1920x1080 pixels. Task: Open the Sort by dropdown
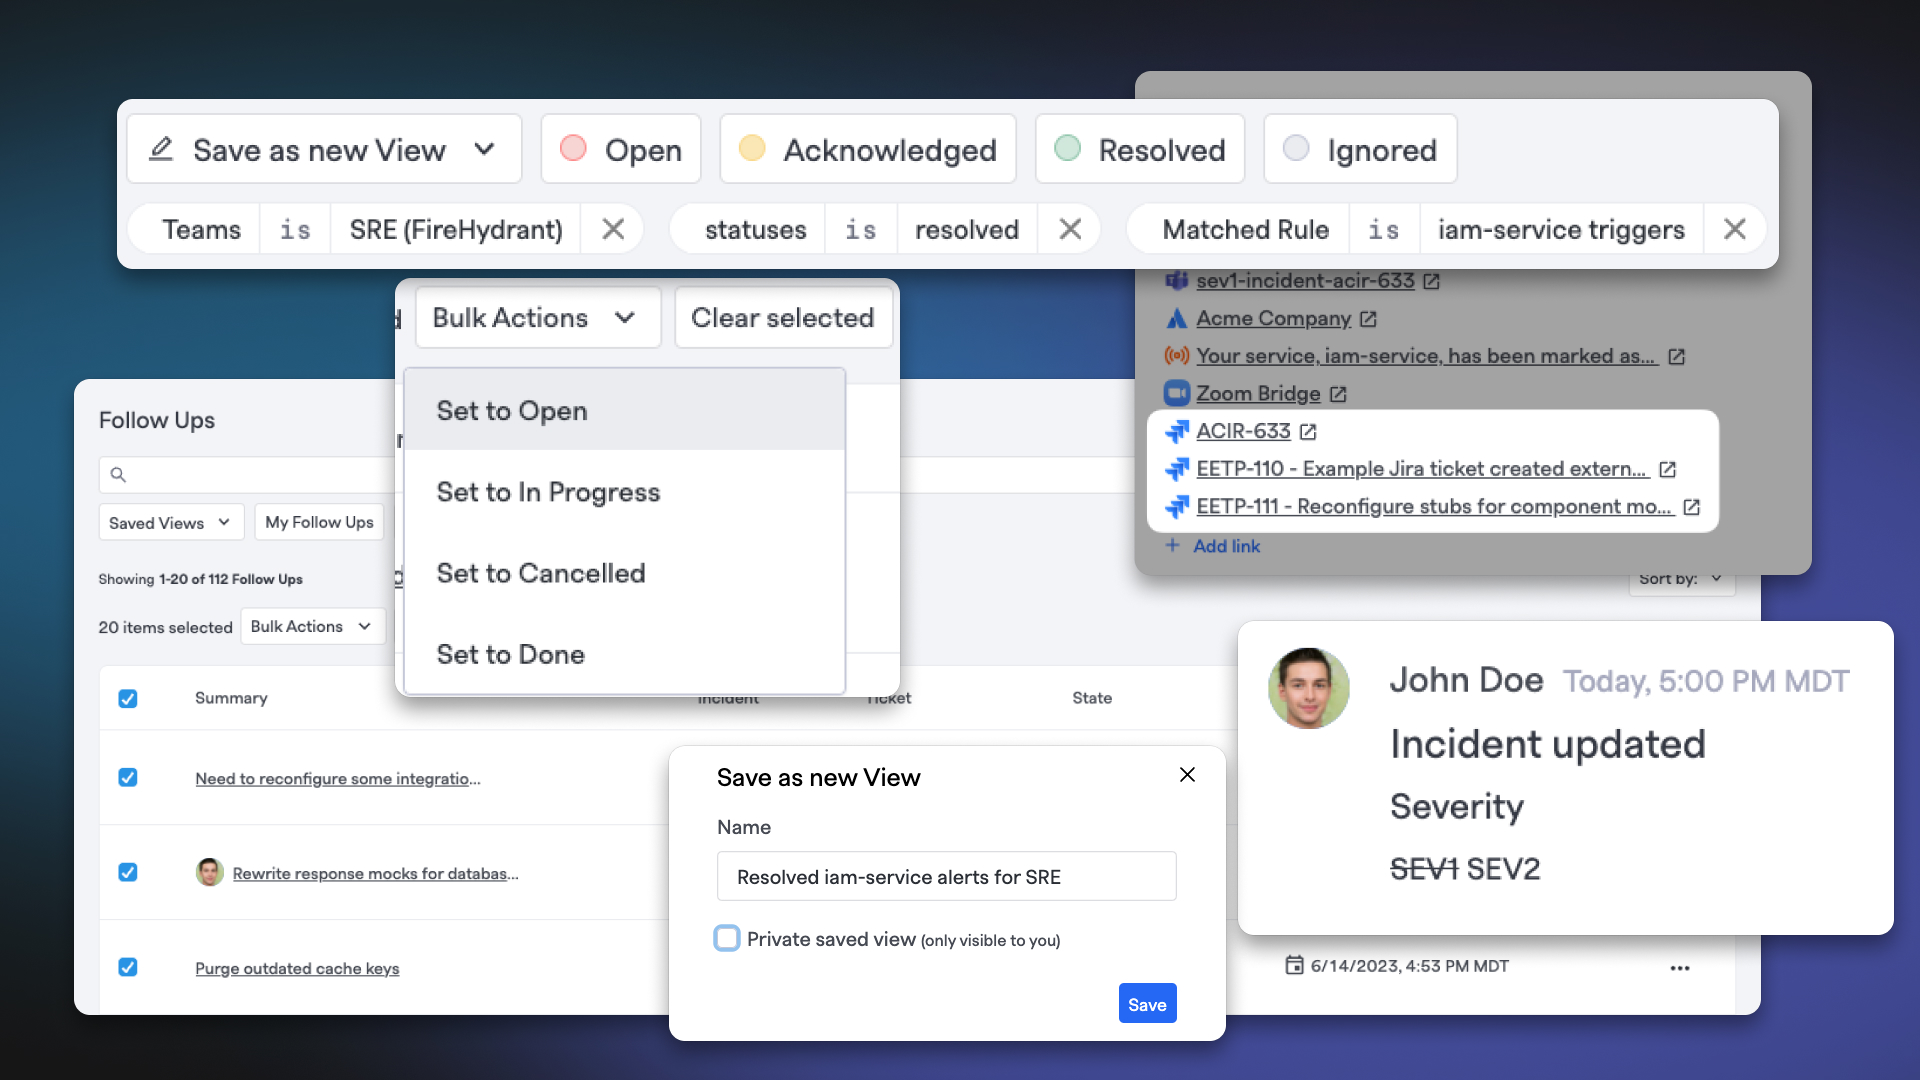click(x=1680, y=579)
